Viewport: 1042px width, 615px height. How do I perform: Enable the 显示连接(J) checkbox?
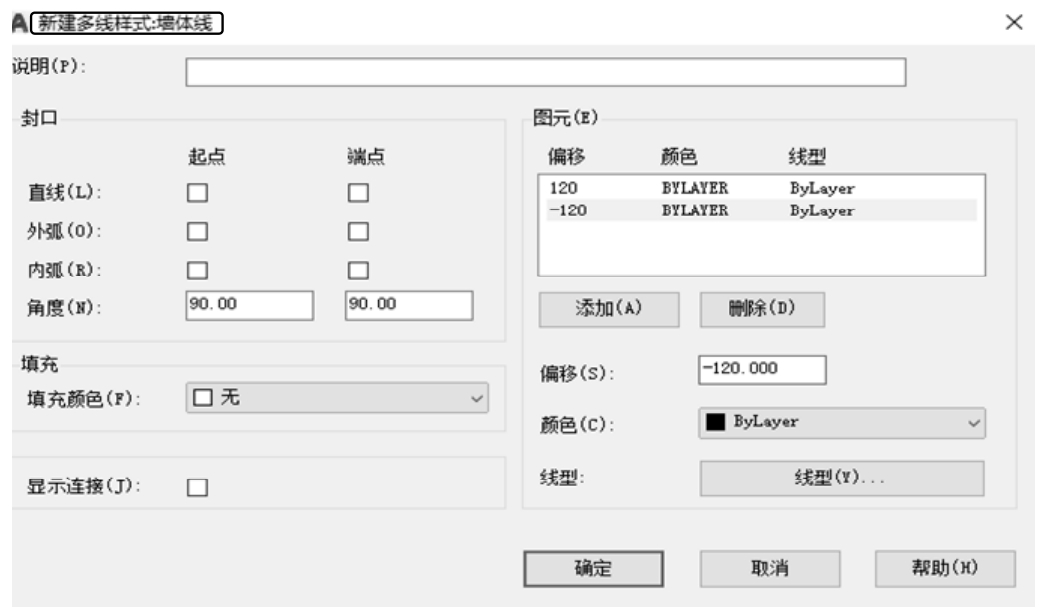[198, 487]
